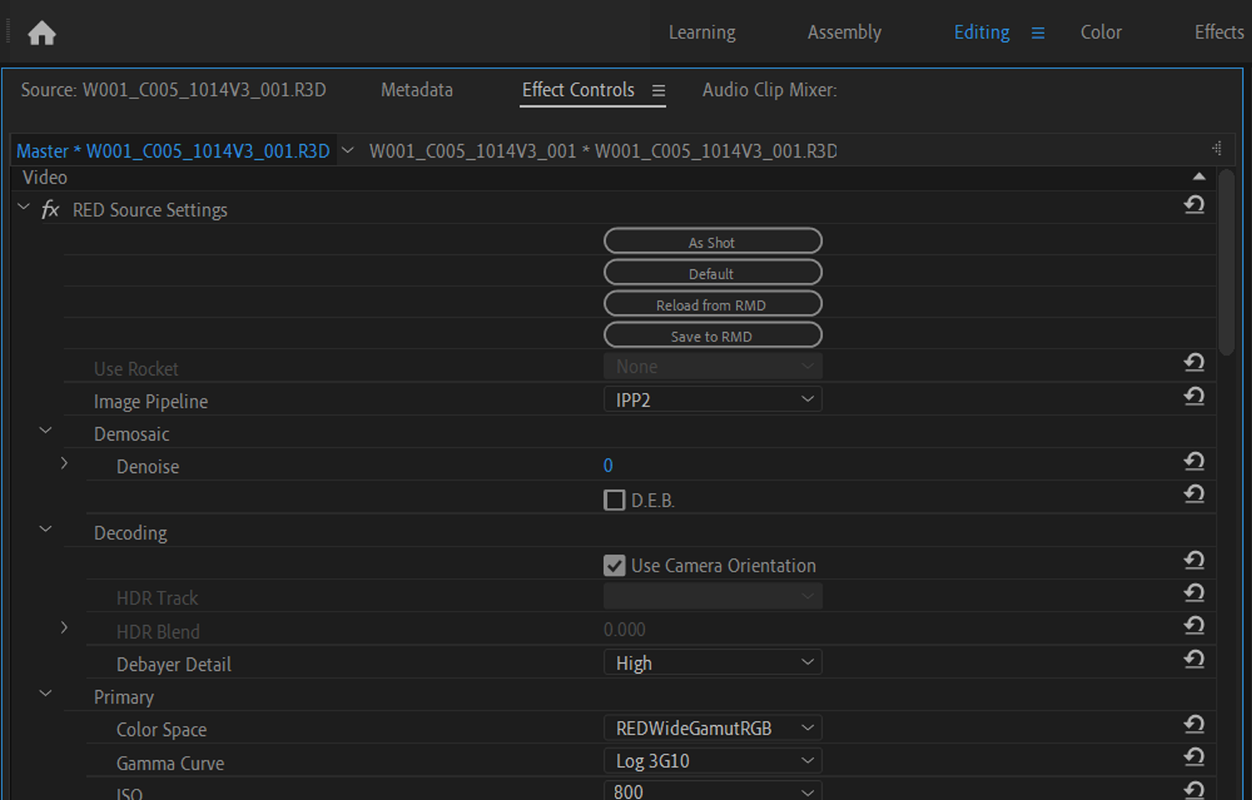Reset the Color Space parameter

tap(1194, 725)
